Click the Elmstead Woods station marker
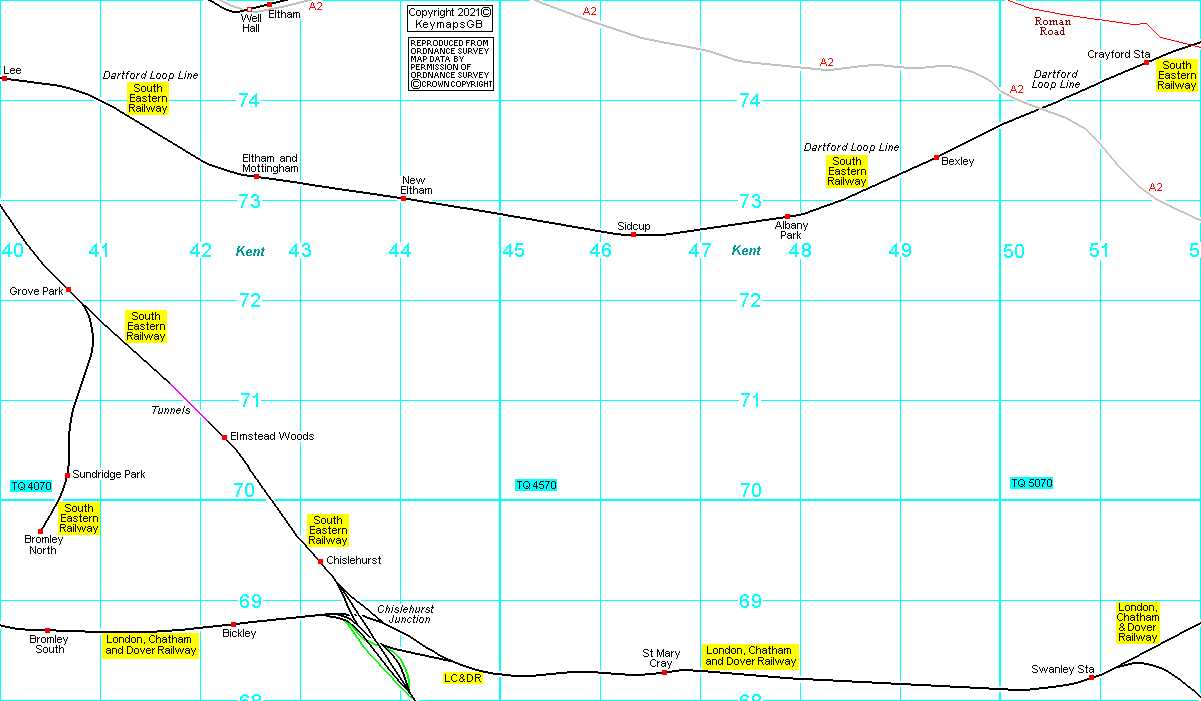The width and height of the screenshot is (1201, 701). click(224, 437)
